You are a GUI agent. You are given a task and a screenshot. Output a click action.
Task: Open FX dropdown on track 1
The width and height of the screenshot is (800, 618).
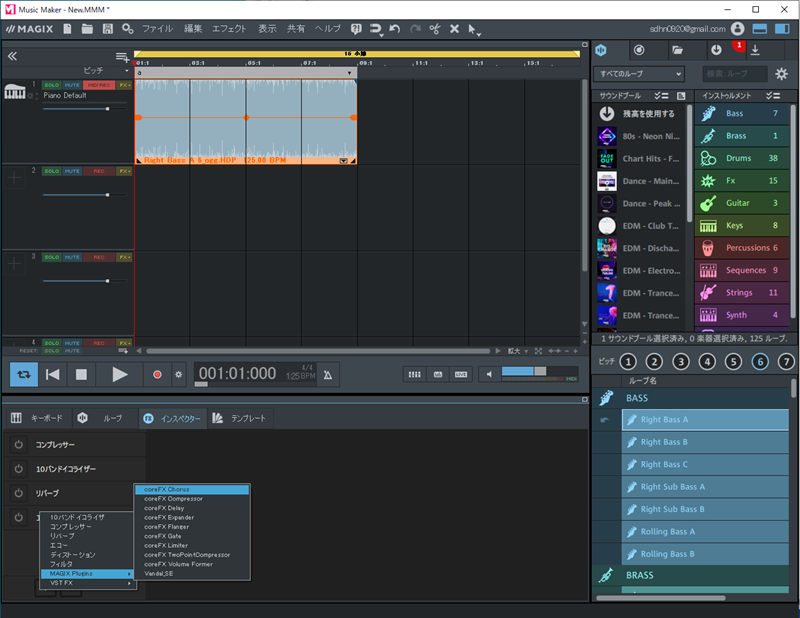(125, 85)
